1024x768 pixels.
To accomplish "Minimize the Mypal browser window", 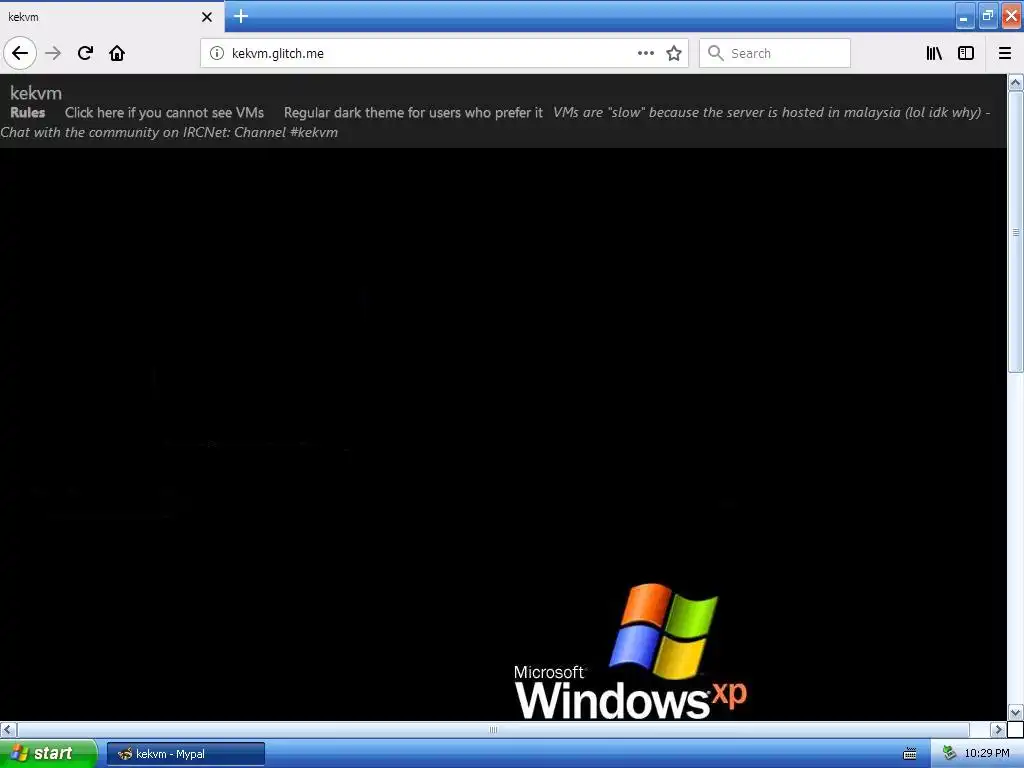I will pos(964,16).
